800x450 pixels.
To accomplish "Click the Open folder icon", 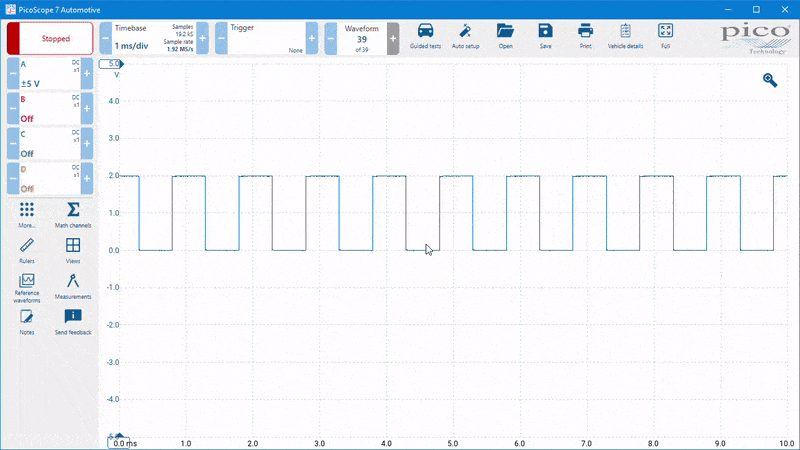I will 506,36.
